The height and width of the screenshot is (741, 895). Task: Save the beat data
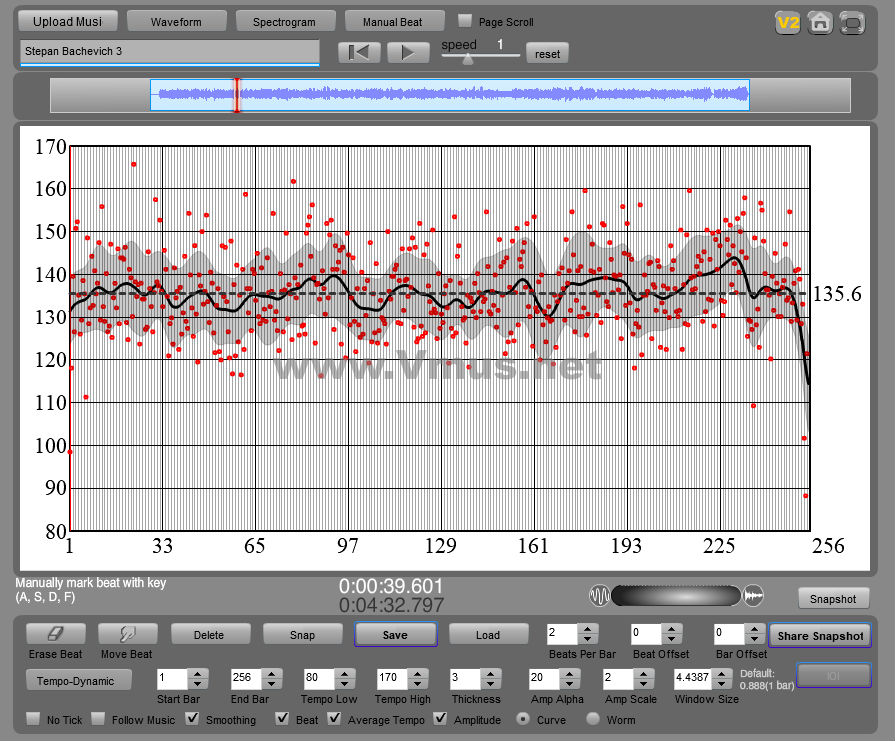tap(395, 634)
